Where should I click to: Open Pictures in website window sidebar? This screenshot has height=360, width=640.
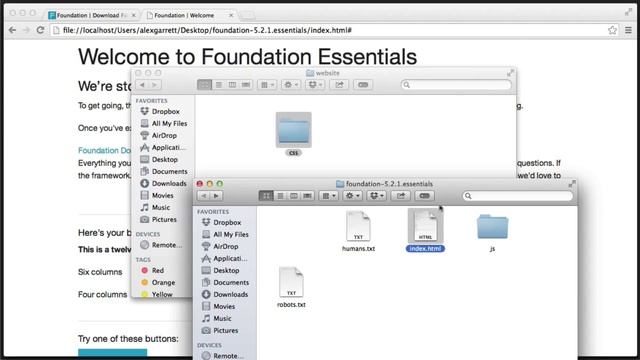click(x=158, y=219)
